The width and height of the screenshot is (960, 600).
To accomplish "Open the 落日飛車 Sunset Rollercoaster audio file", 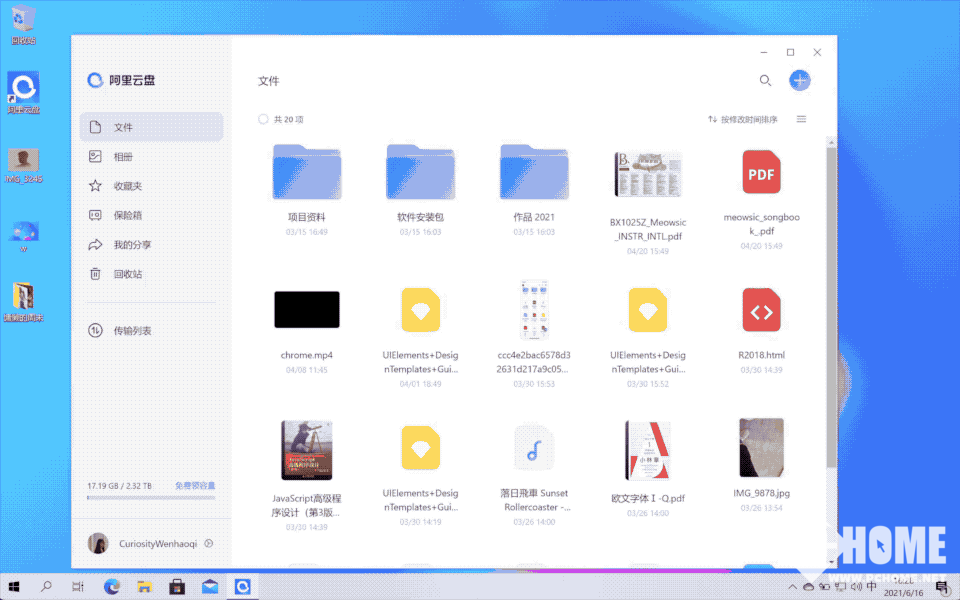I will 534,448.
